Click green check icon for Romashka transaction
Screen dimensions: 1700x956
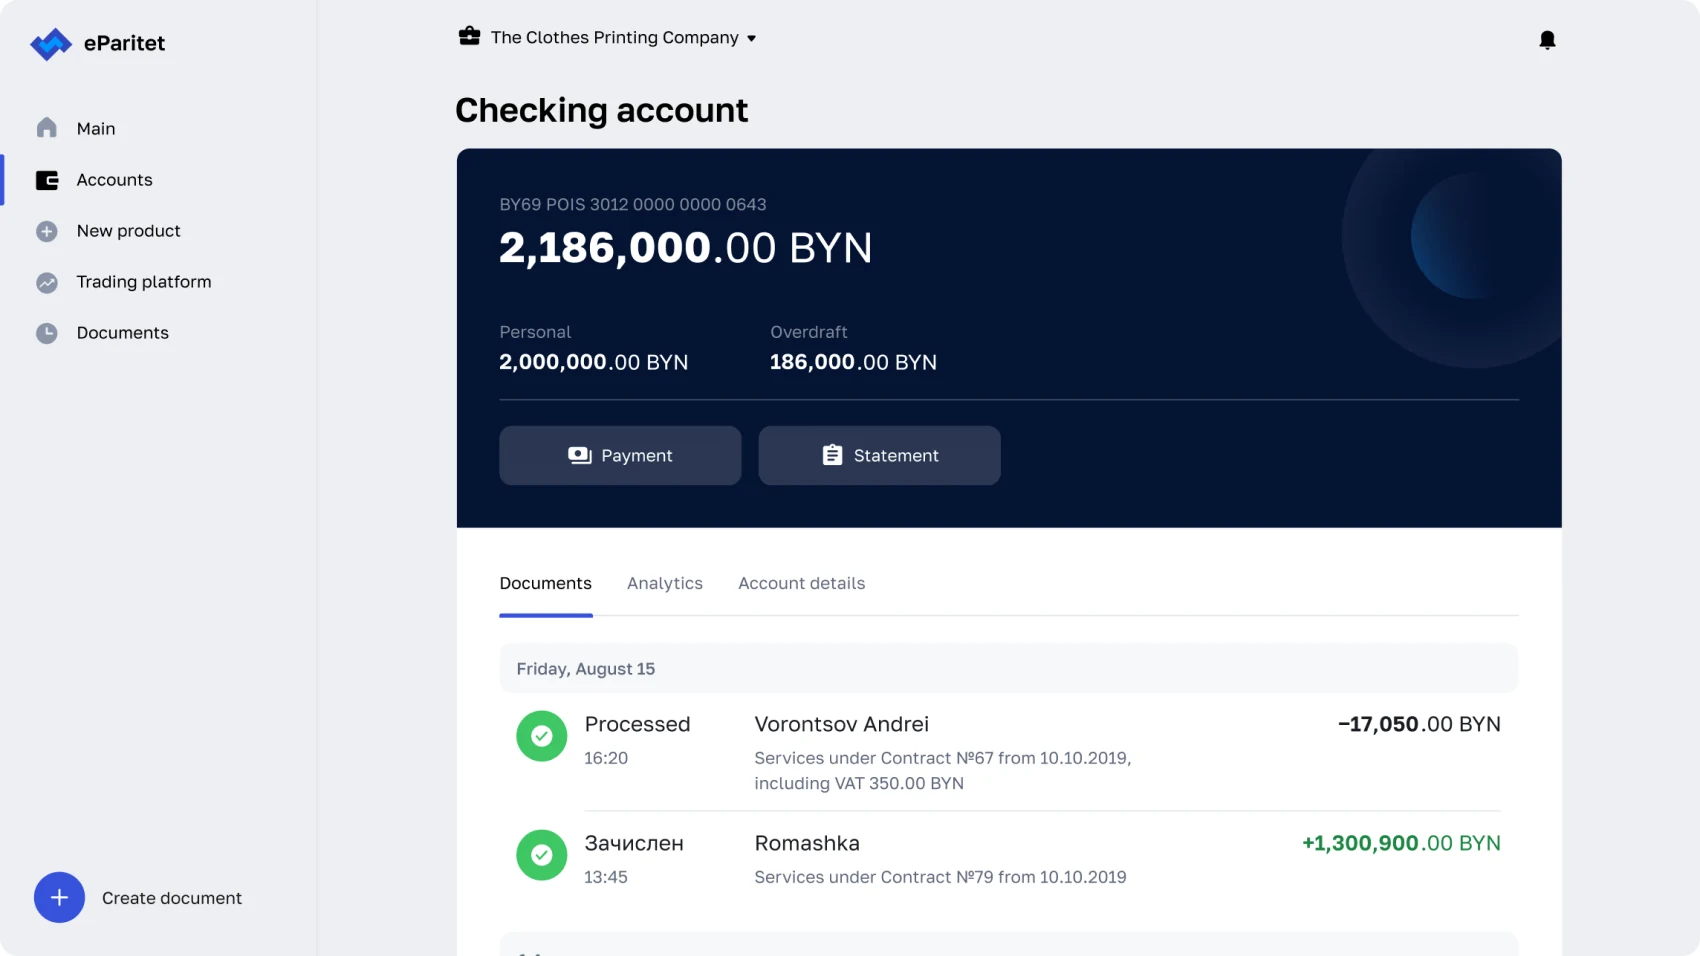[542, 855]
